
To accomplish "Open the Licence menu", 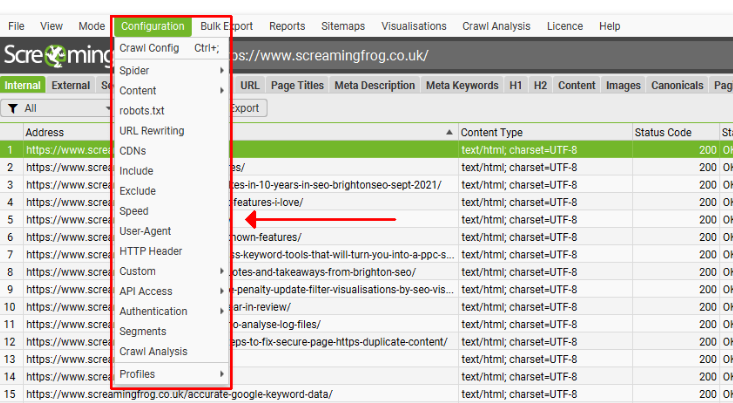I will click(565, 26).
